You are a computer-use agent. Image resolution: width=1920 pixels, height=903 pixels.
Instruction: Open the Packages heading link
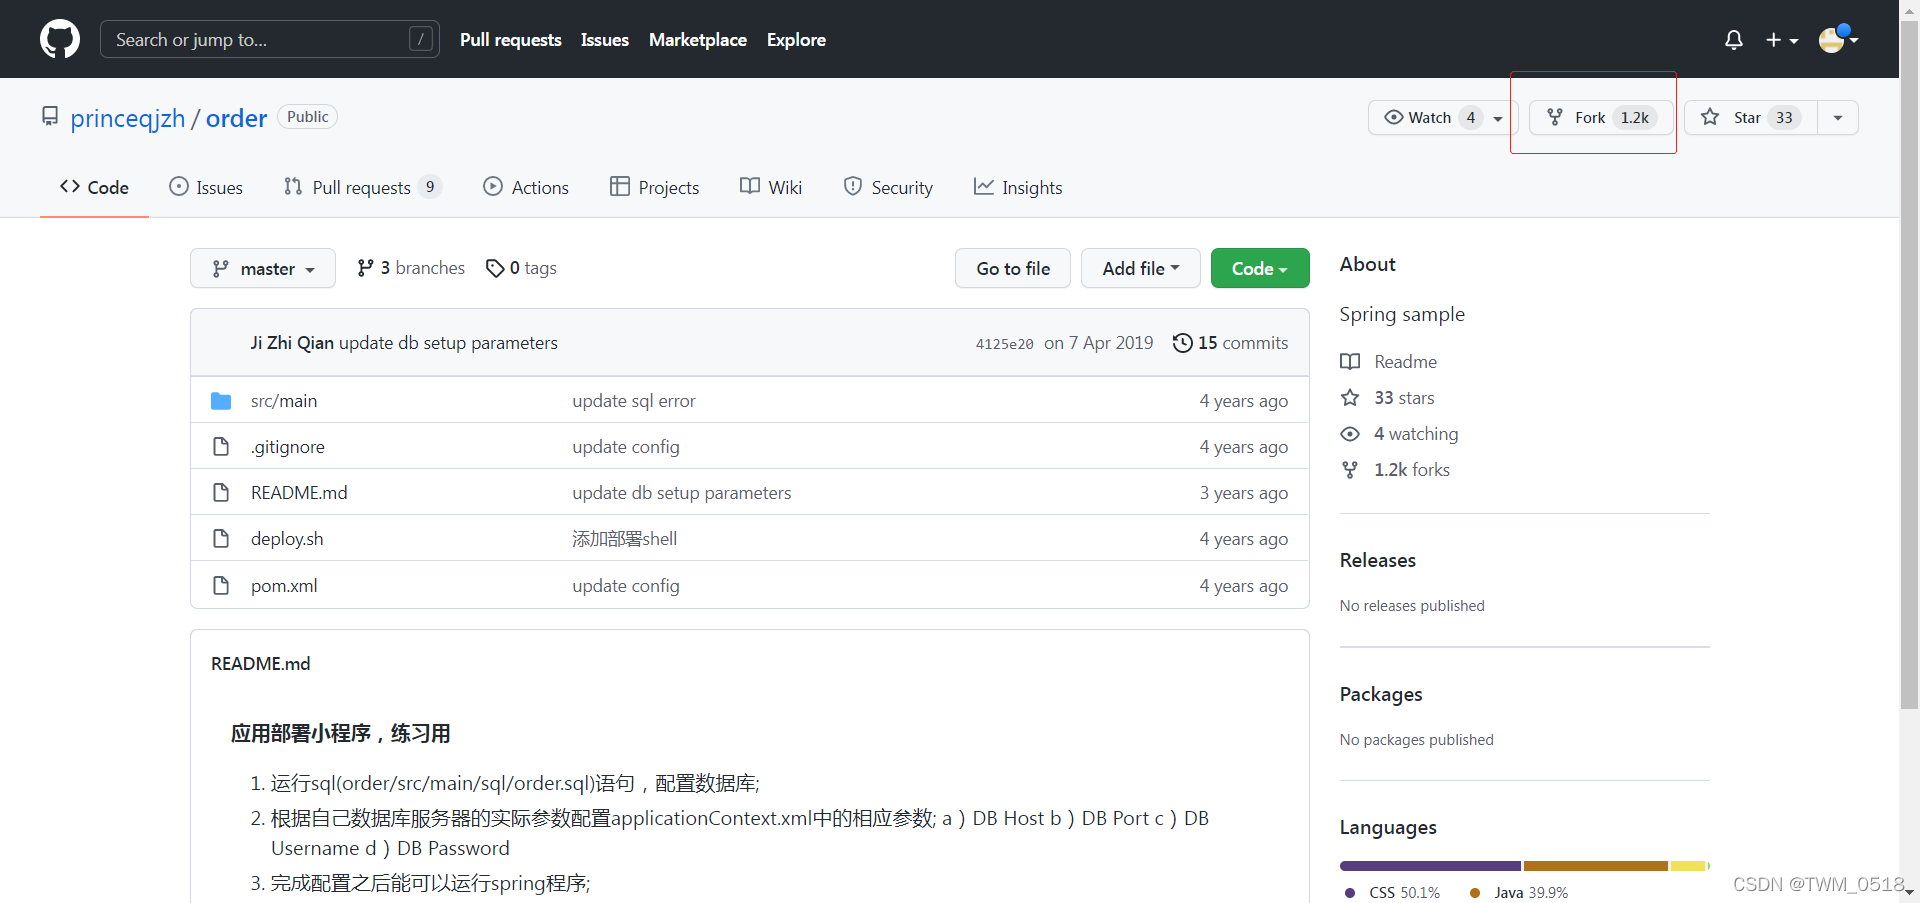(1381, 694)
